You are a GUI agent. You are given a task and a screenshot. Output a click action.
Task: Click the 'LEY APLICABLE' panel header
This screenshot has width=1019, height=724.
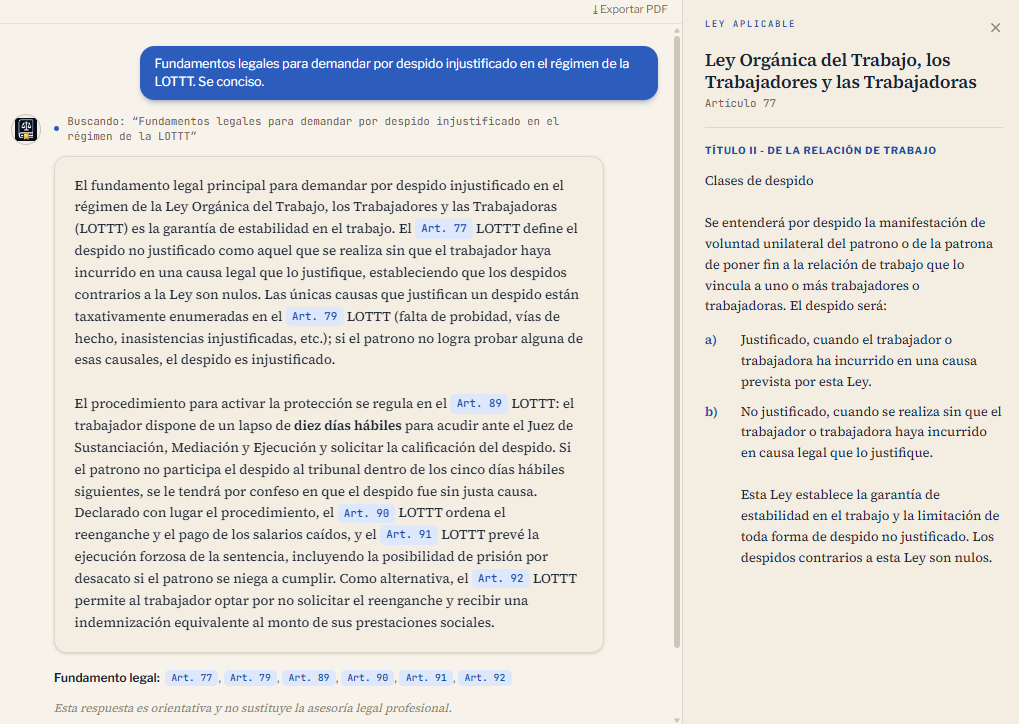click(x=749, y=24)
